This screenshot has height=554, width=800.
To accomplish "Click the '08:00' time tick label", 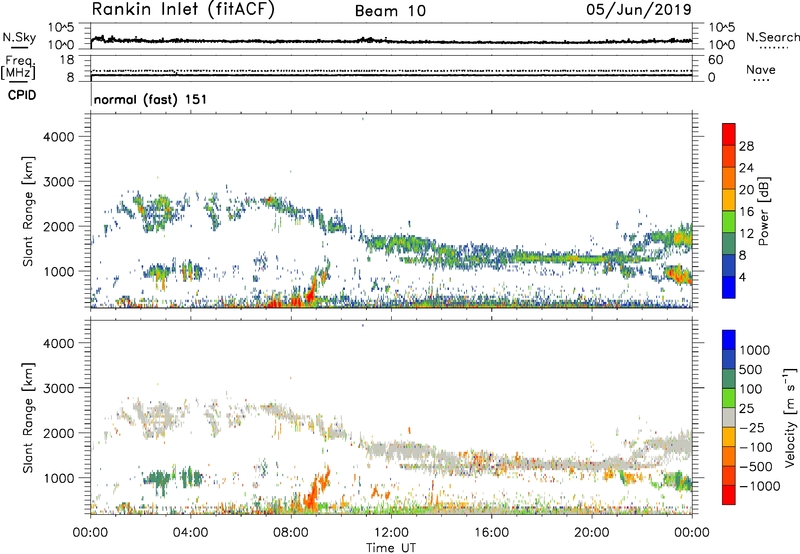I will (x=291, y=533).
